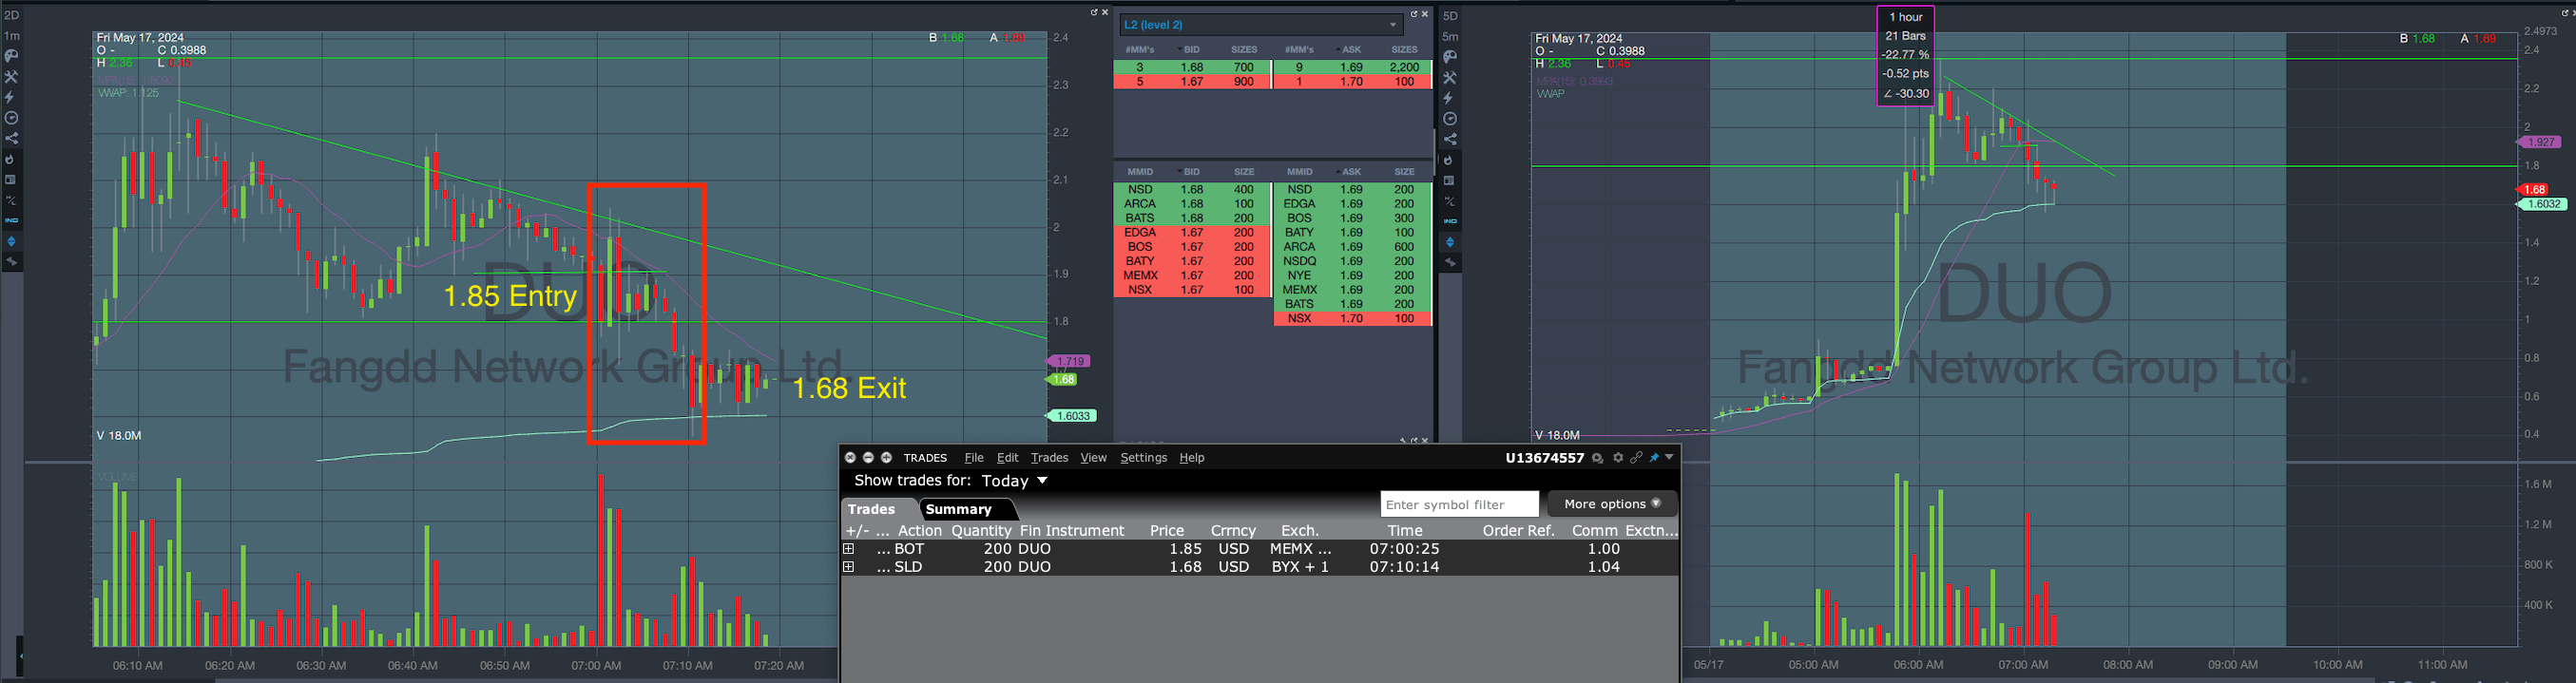The image size is (2576, 683).
Task: Open drawing tools on the left chart
Action: pos(11,77)
